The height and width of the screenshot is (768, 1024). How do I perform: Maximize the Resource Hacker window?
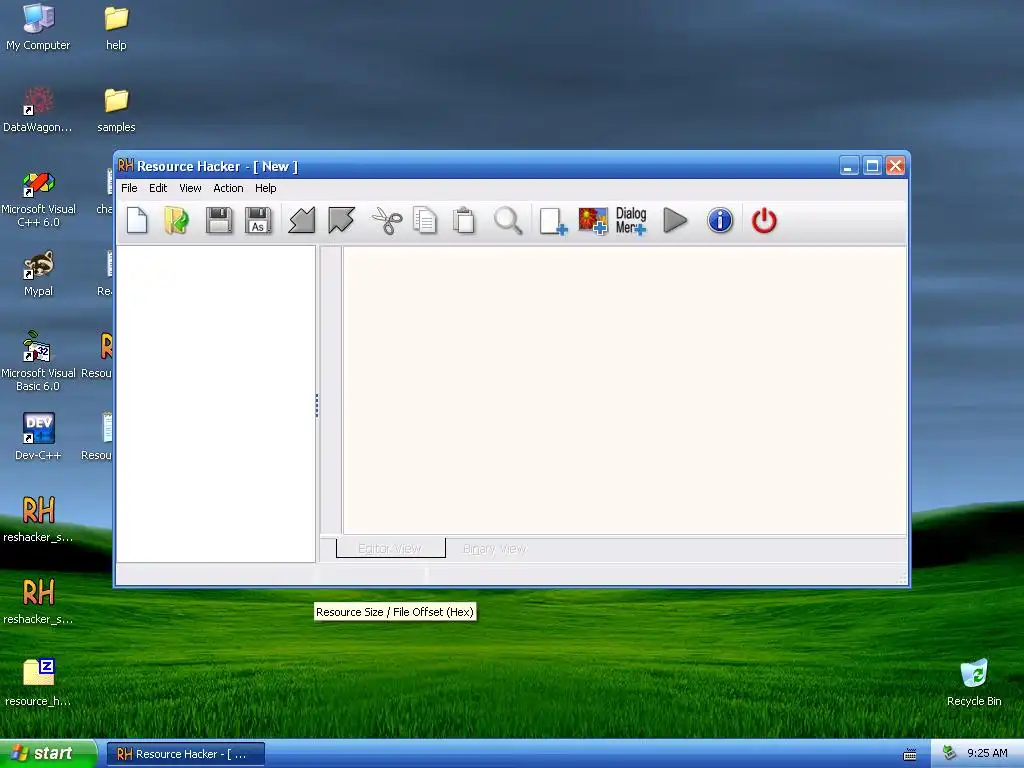(x=872, y=166)
